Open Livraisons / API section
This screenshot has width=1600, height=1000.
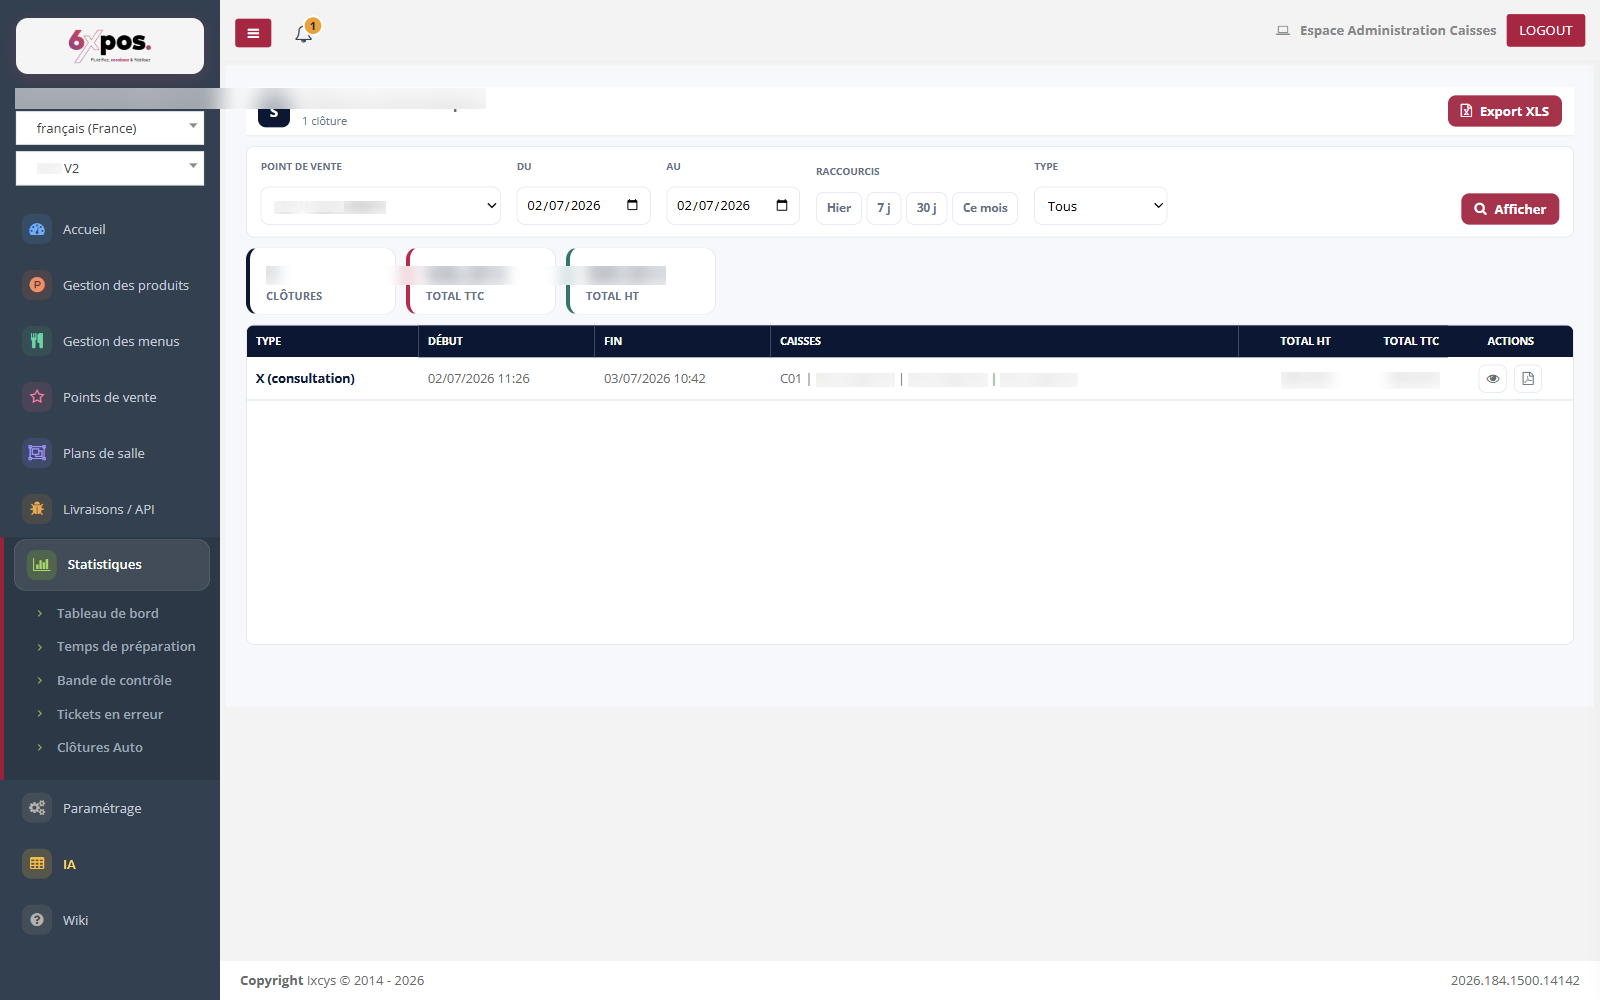[x=109, y=509]
